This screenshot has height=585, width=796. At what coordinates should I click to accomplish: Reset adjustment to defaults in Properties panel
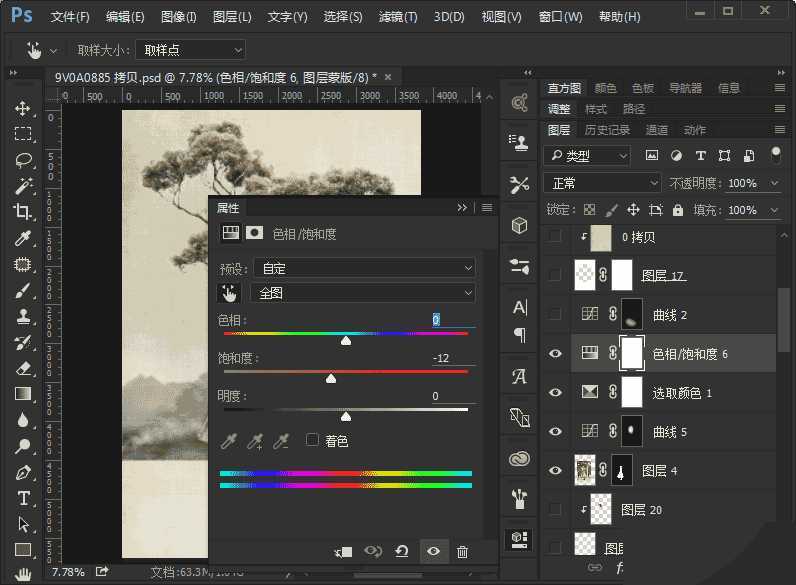402,551
